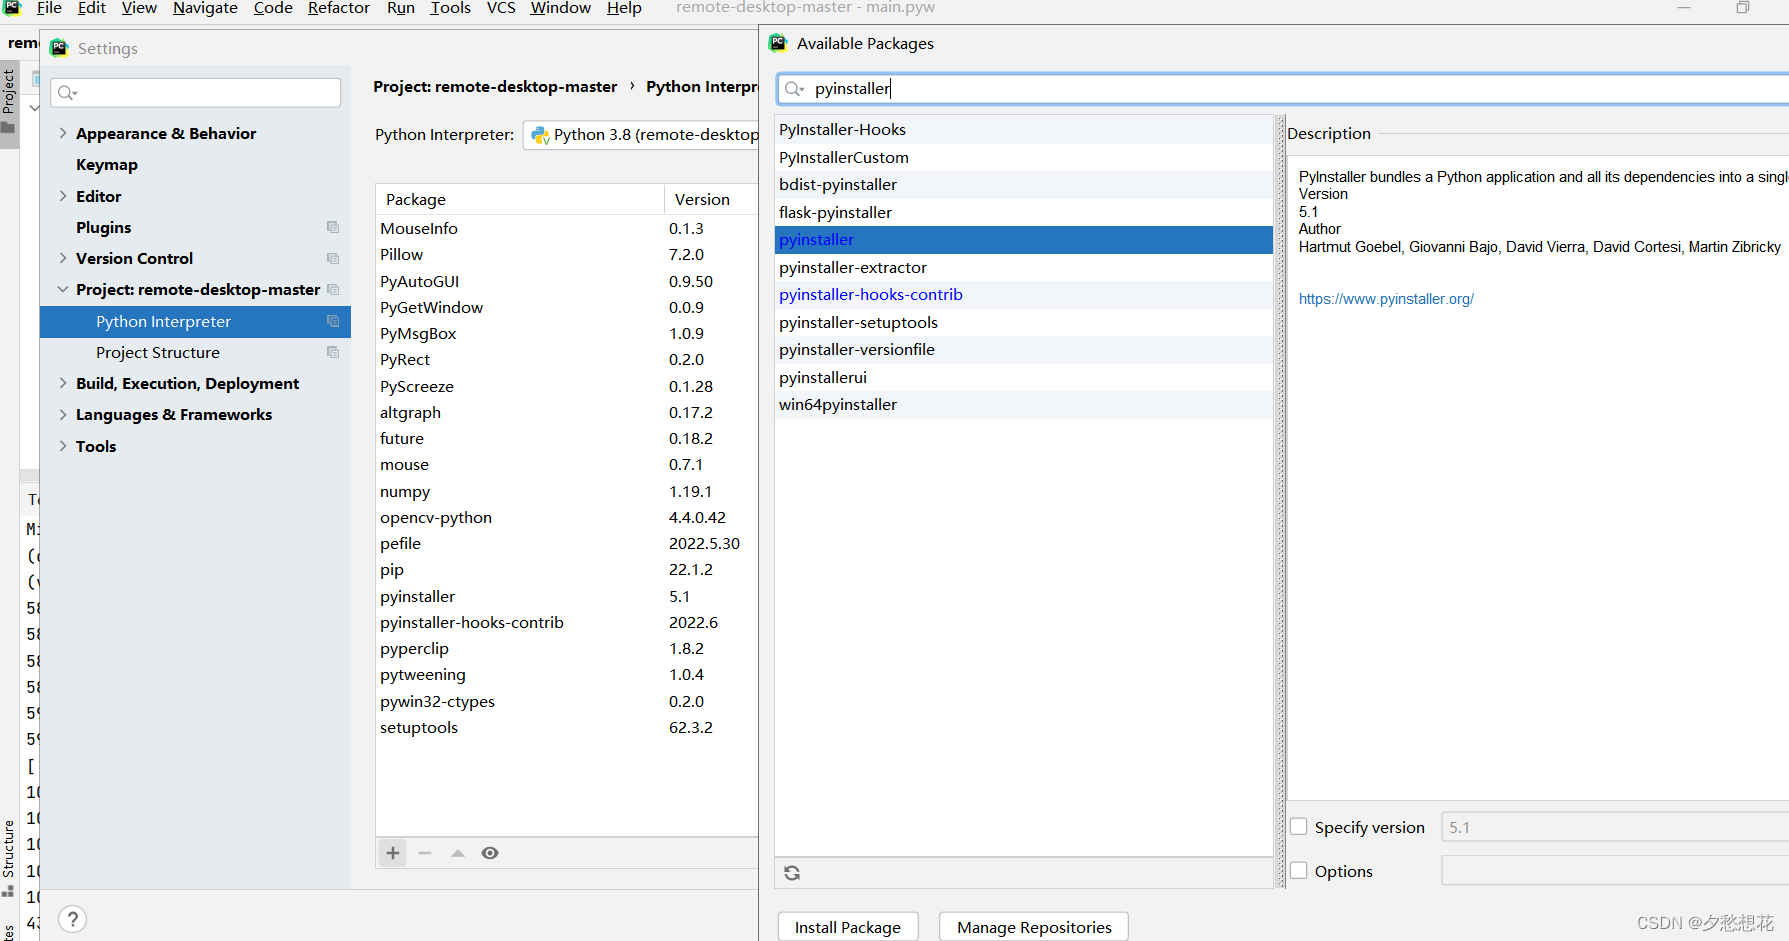Select pyinstaller-extractor in the list

pyautogui.click(x=1023, y=267)
